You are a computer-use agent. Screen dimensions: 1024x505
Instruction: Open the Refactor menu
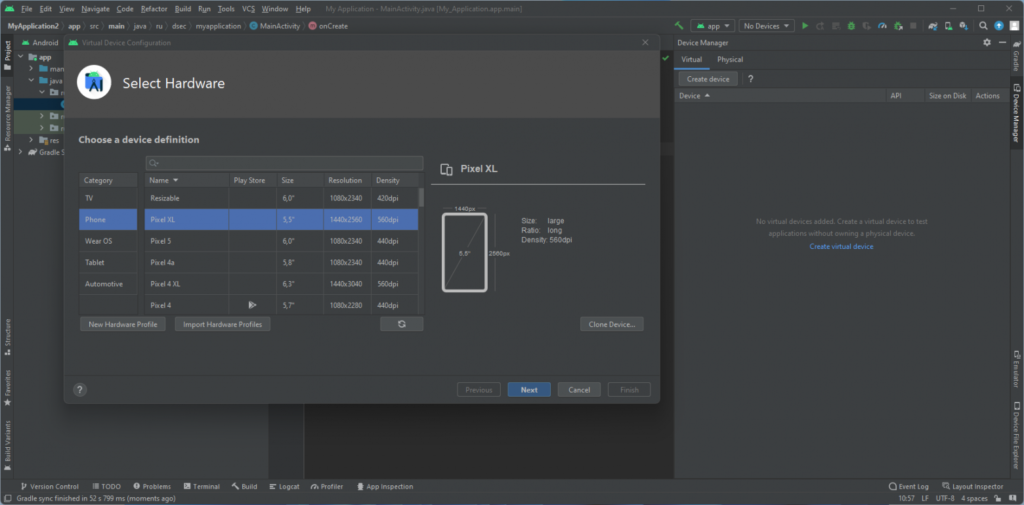(x=154, y=9)
